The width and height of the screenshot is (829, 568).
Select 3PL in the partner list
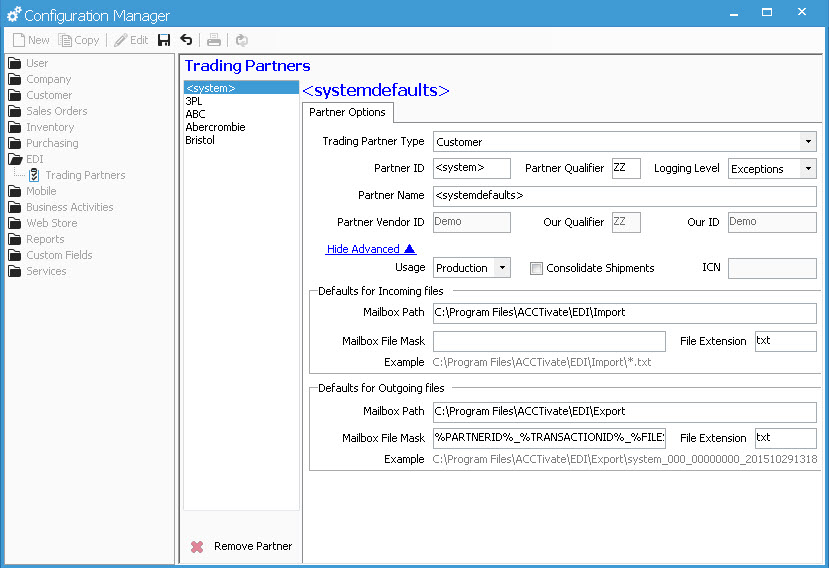[241, 101]
